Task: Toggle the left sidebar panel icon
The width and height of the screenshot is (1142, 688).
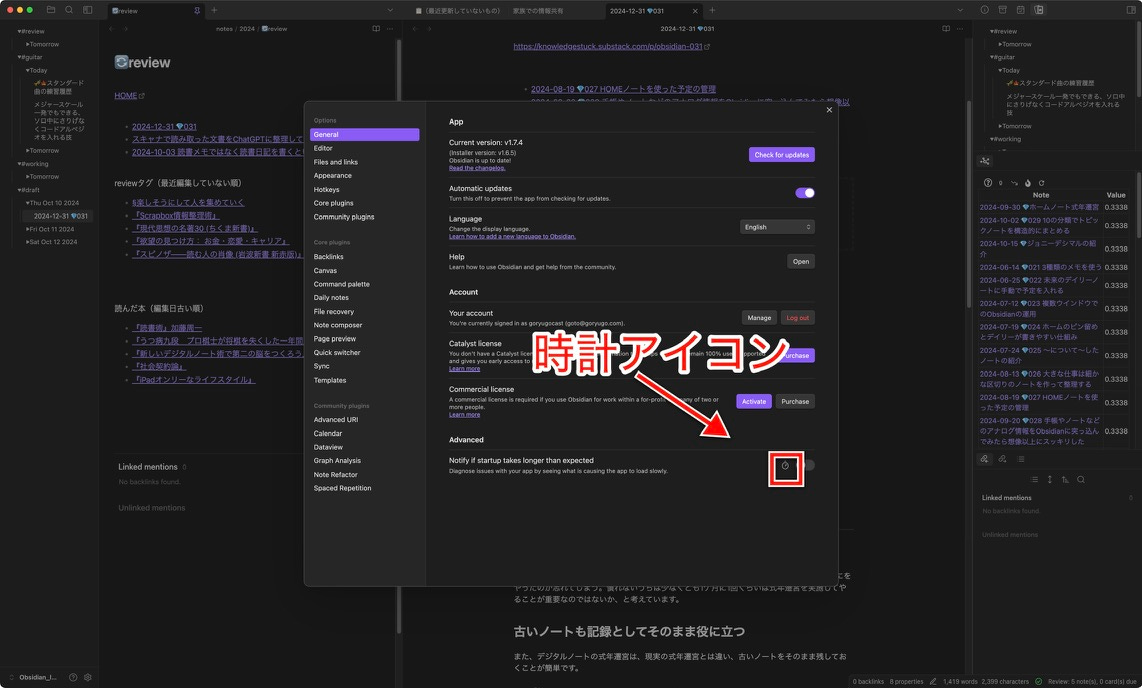Action: (x=87, y=10)
